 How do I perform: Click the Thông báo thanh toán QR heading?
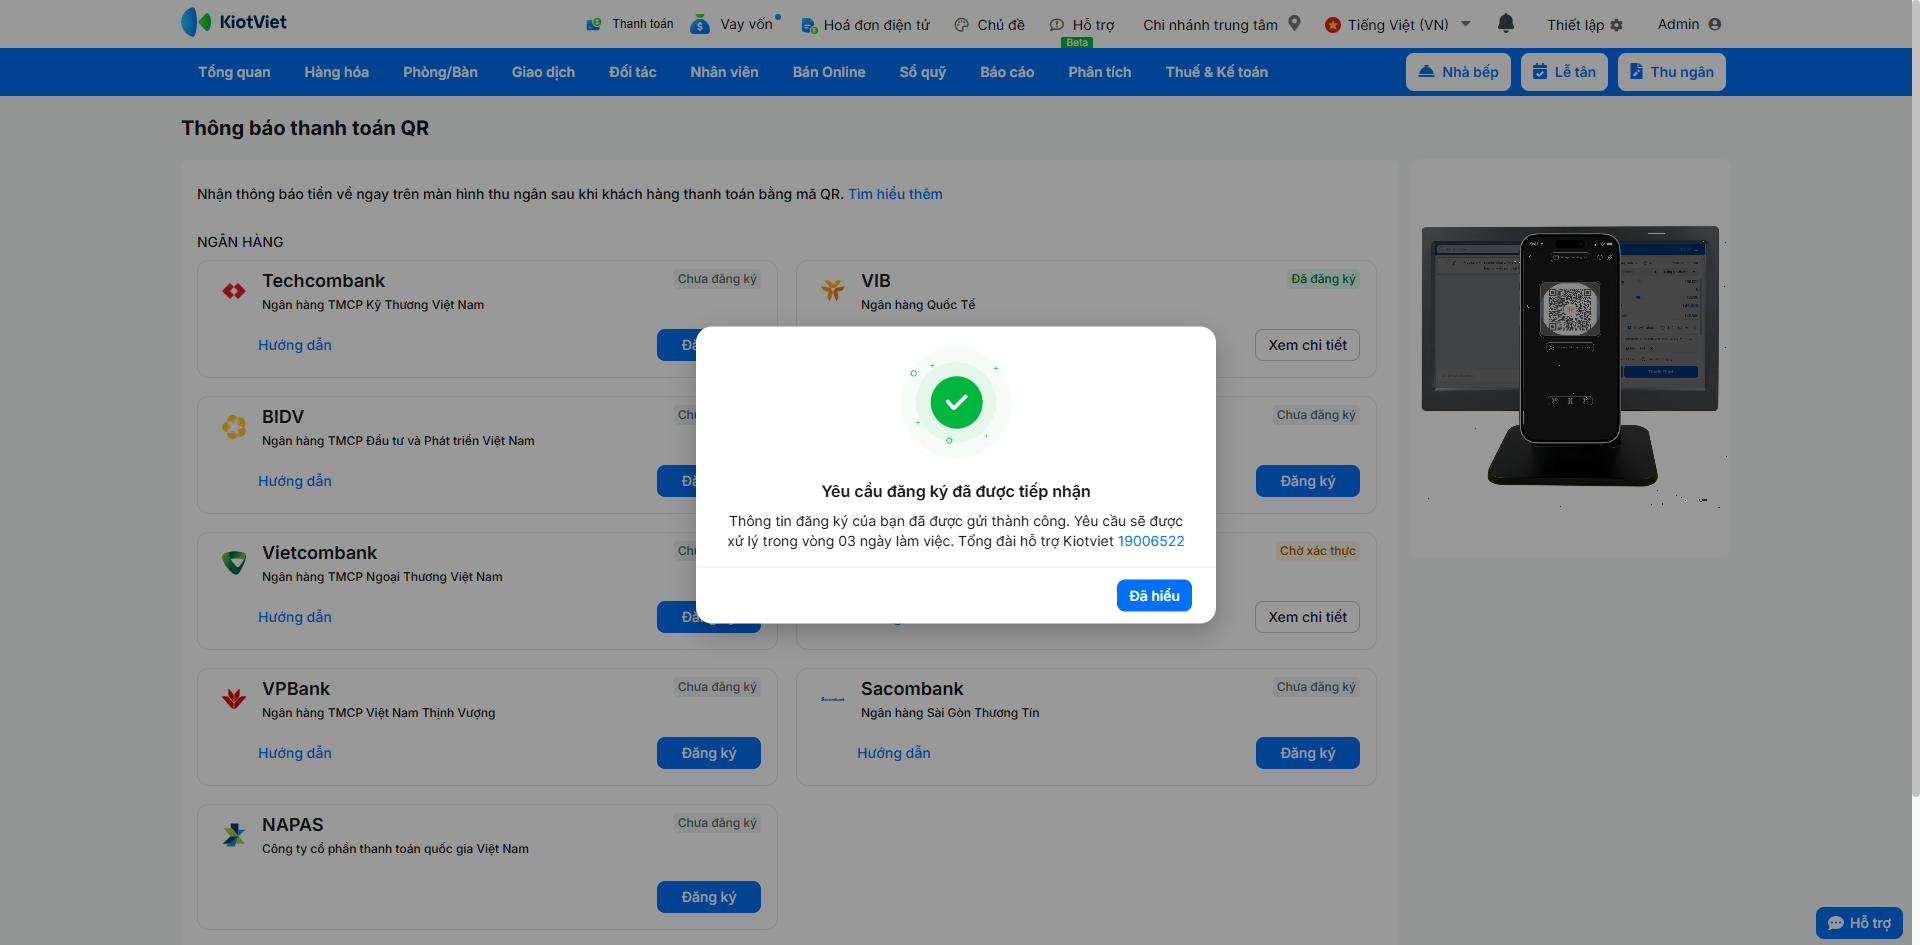(305, 128)
